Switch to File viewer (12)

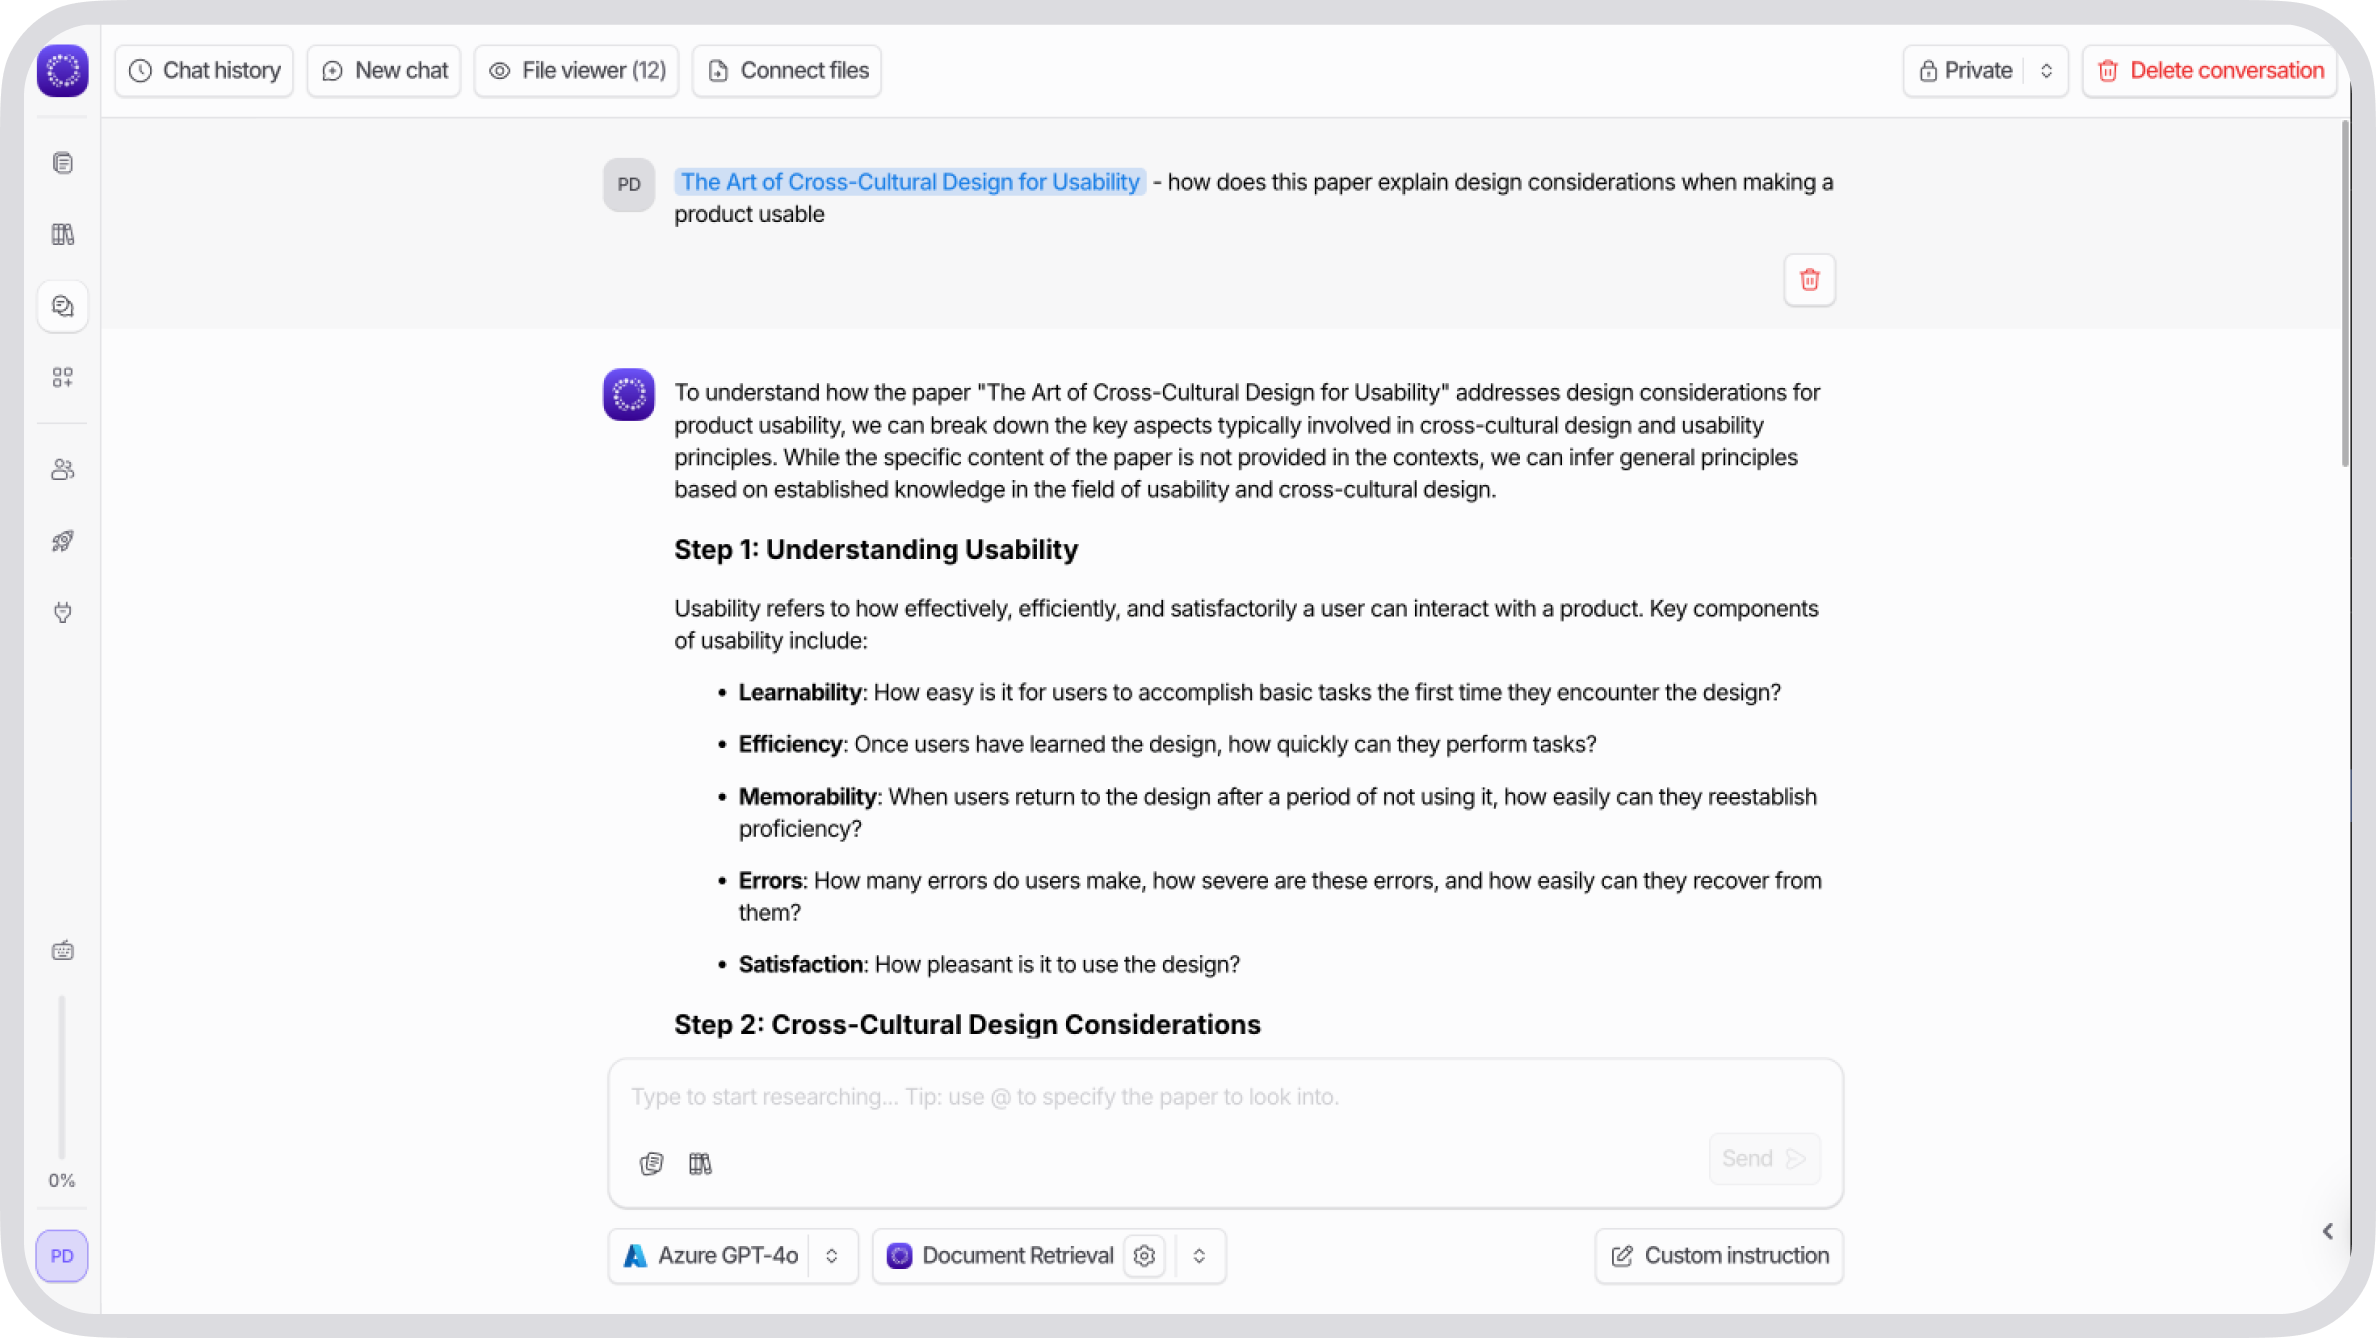tap(576, 70)
